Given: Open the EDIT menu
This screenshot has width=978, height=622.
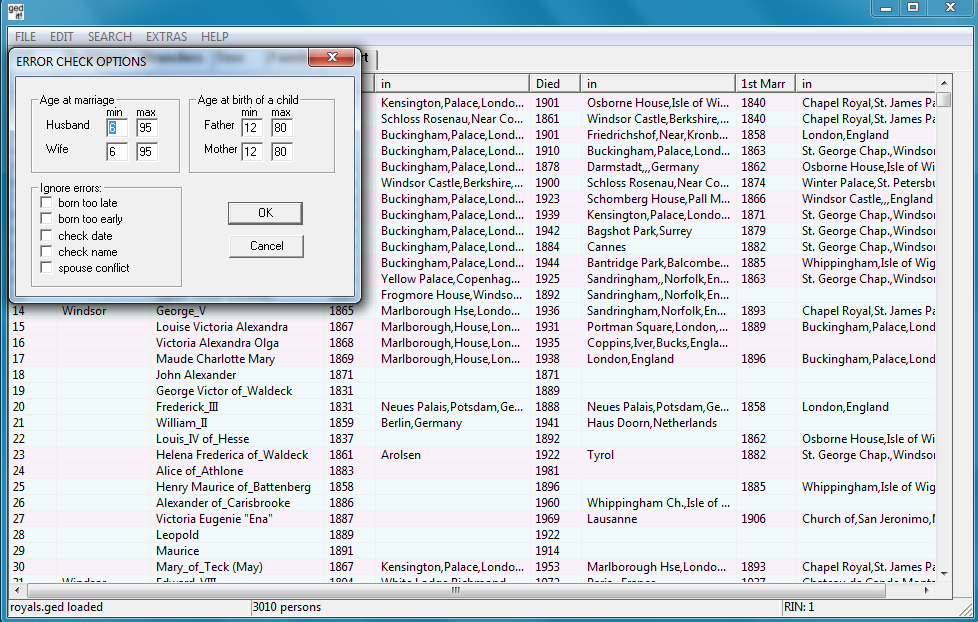Looking at the screenshot, I should [62, 37].
